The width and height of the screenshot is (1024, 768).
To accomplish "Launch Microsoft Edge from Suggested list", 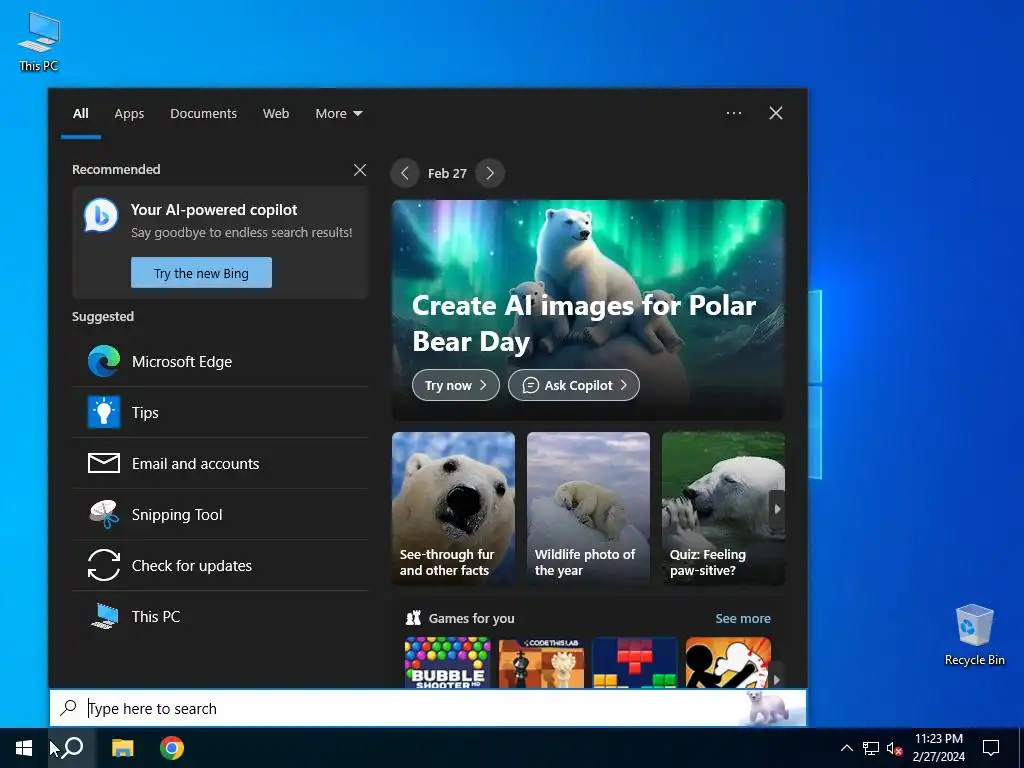I will pos(221,362).
